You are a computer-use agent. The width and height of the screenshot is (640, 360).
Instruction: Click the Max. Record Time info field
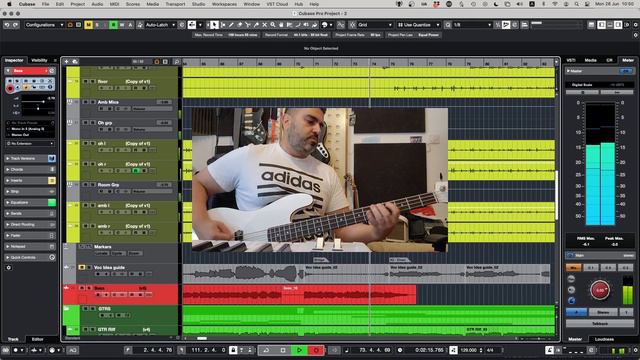click(226, 35)
